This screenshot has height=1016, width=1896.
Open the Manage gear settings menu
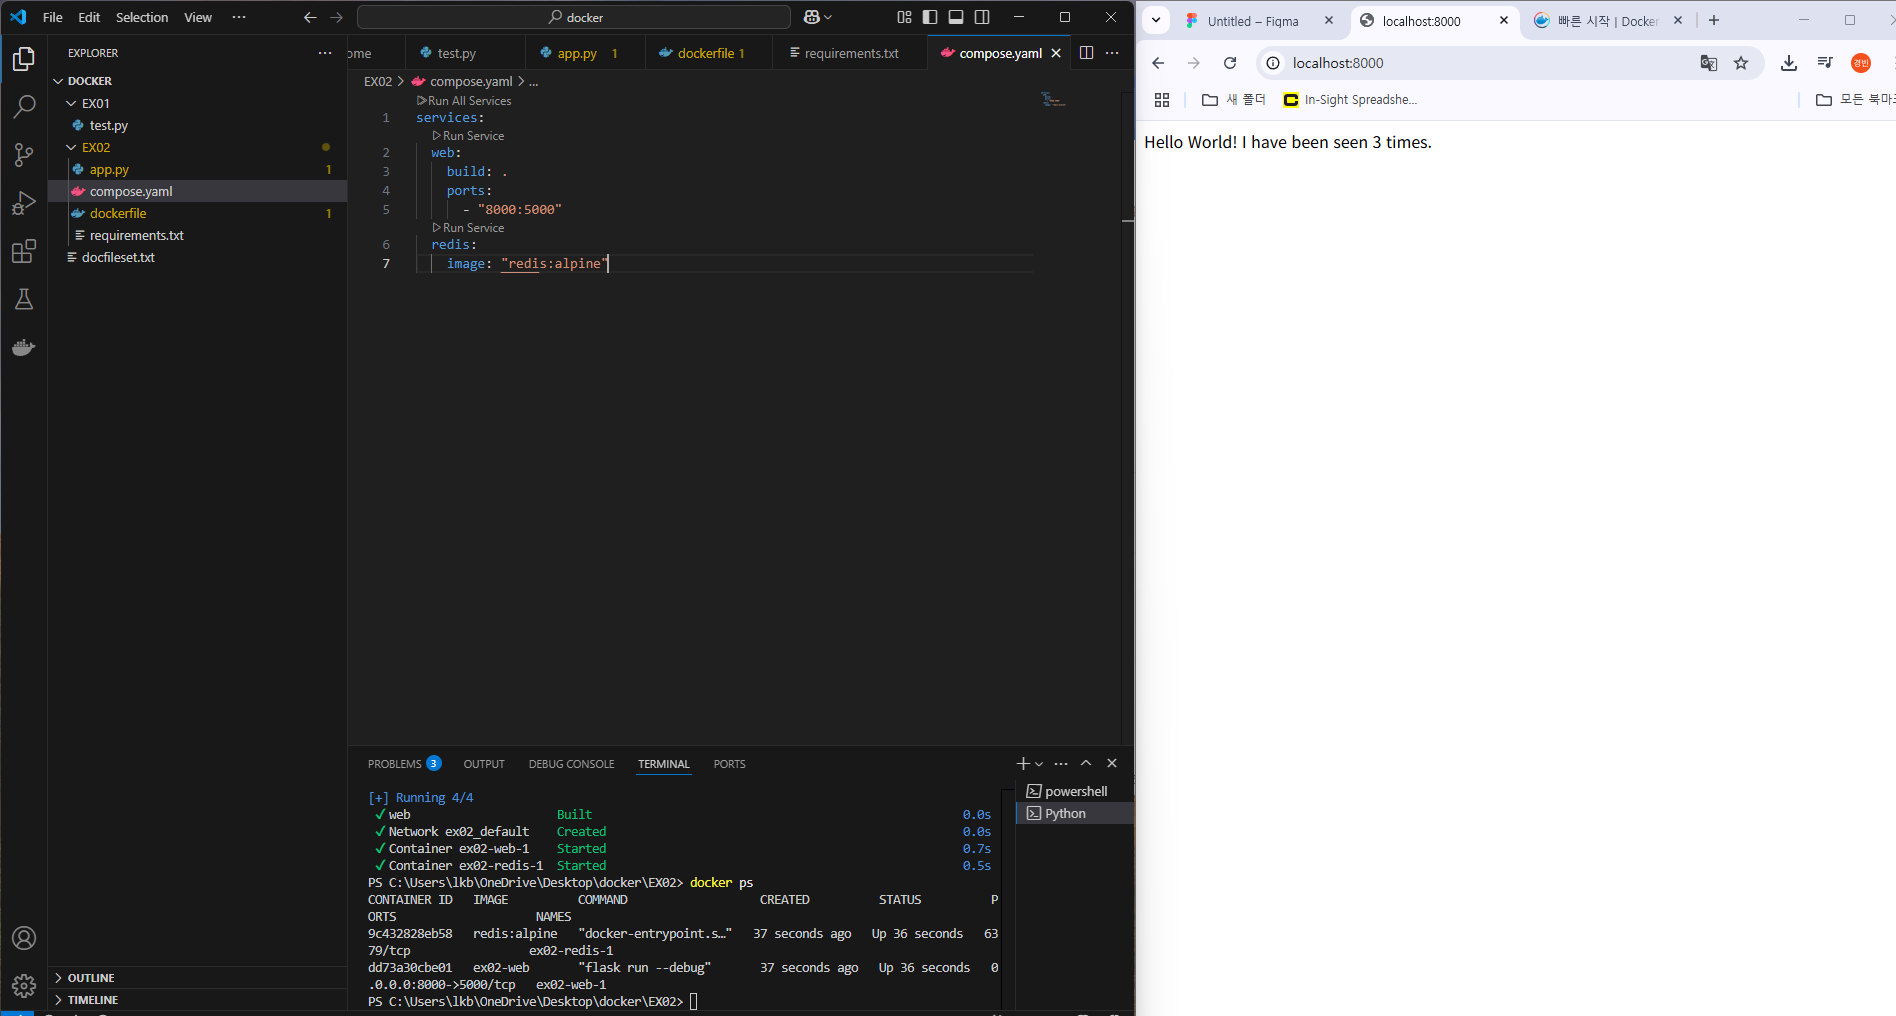24,986
